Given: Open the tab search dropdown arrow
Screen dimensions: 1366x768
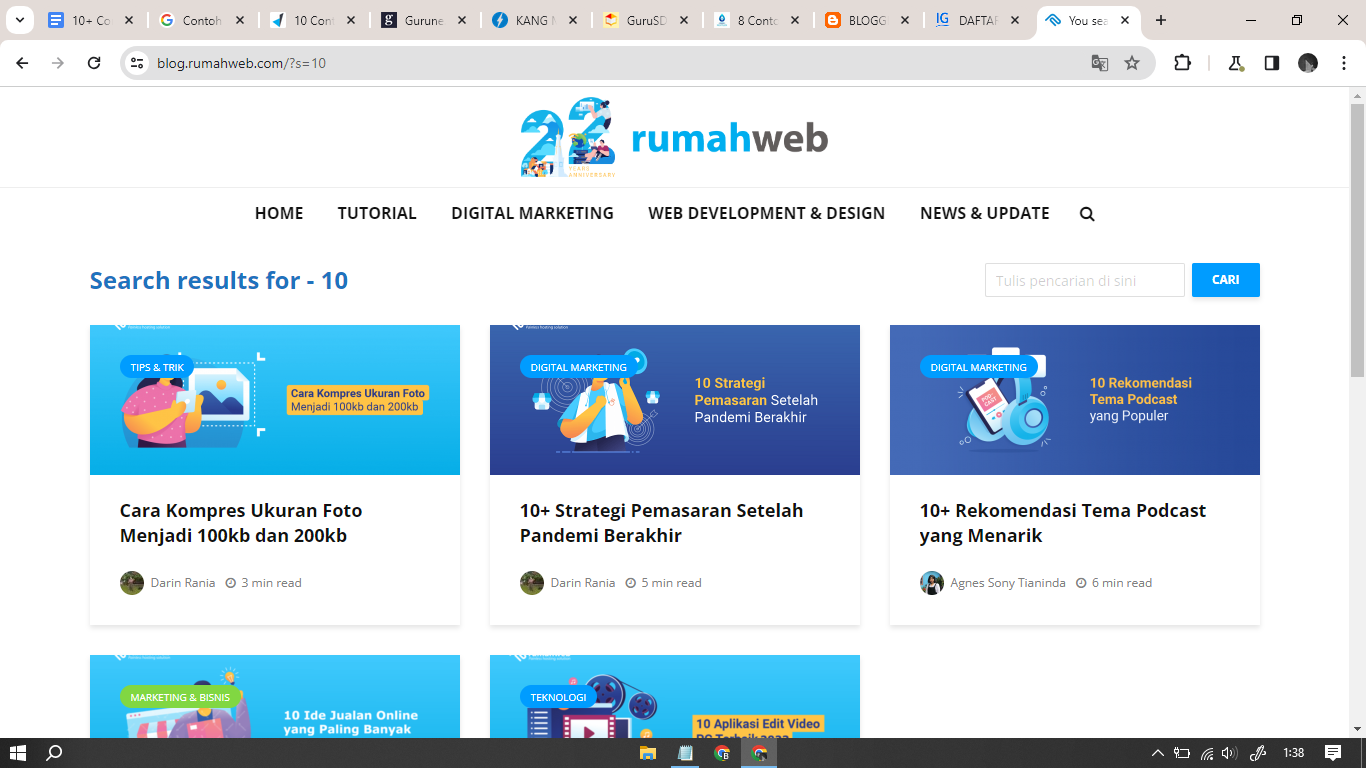Looking at the screenshot, I should [19, 20].
